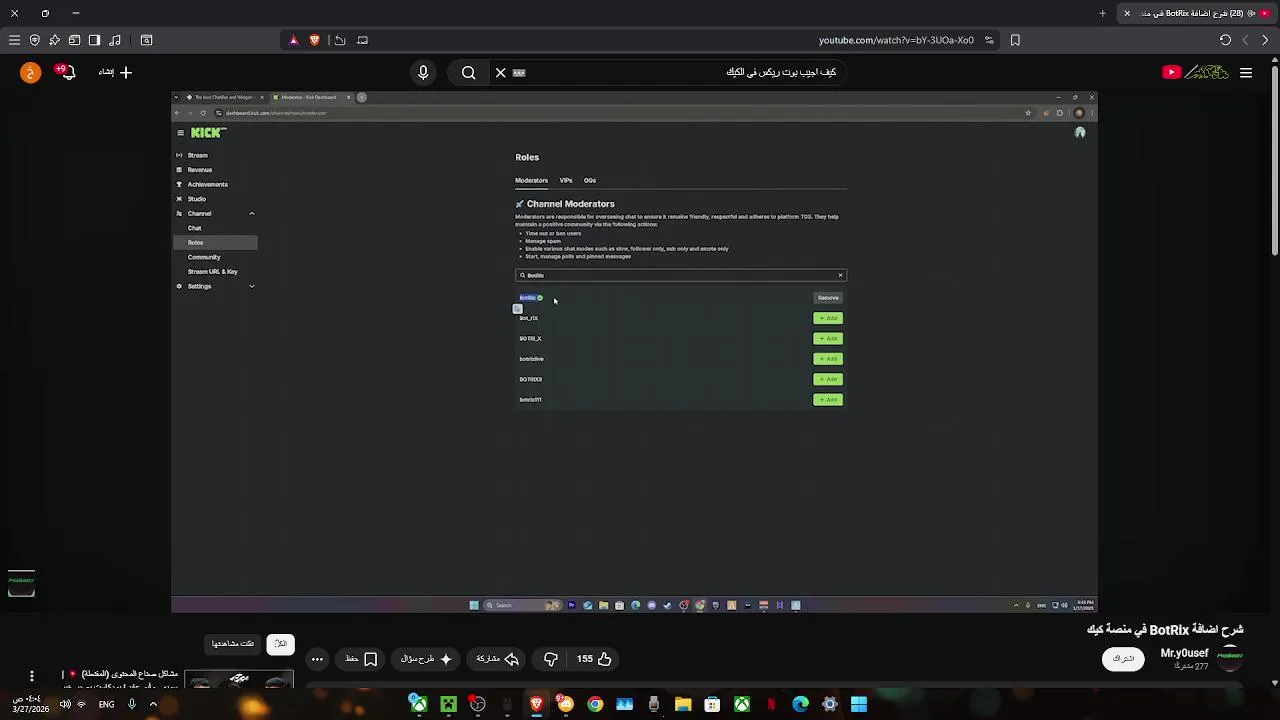Open the Kick sidebar hamburger menu
Image resolution: width=1280 pixels, height=720 pixels.
pos(180,133)
